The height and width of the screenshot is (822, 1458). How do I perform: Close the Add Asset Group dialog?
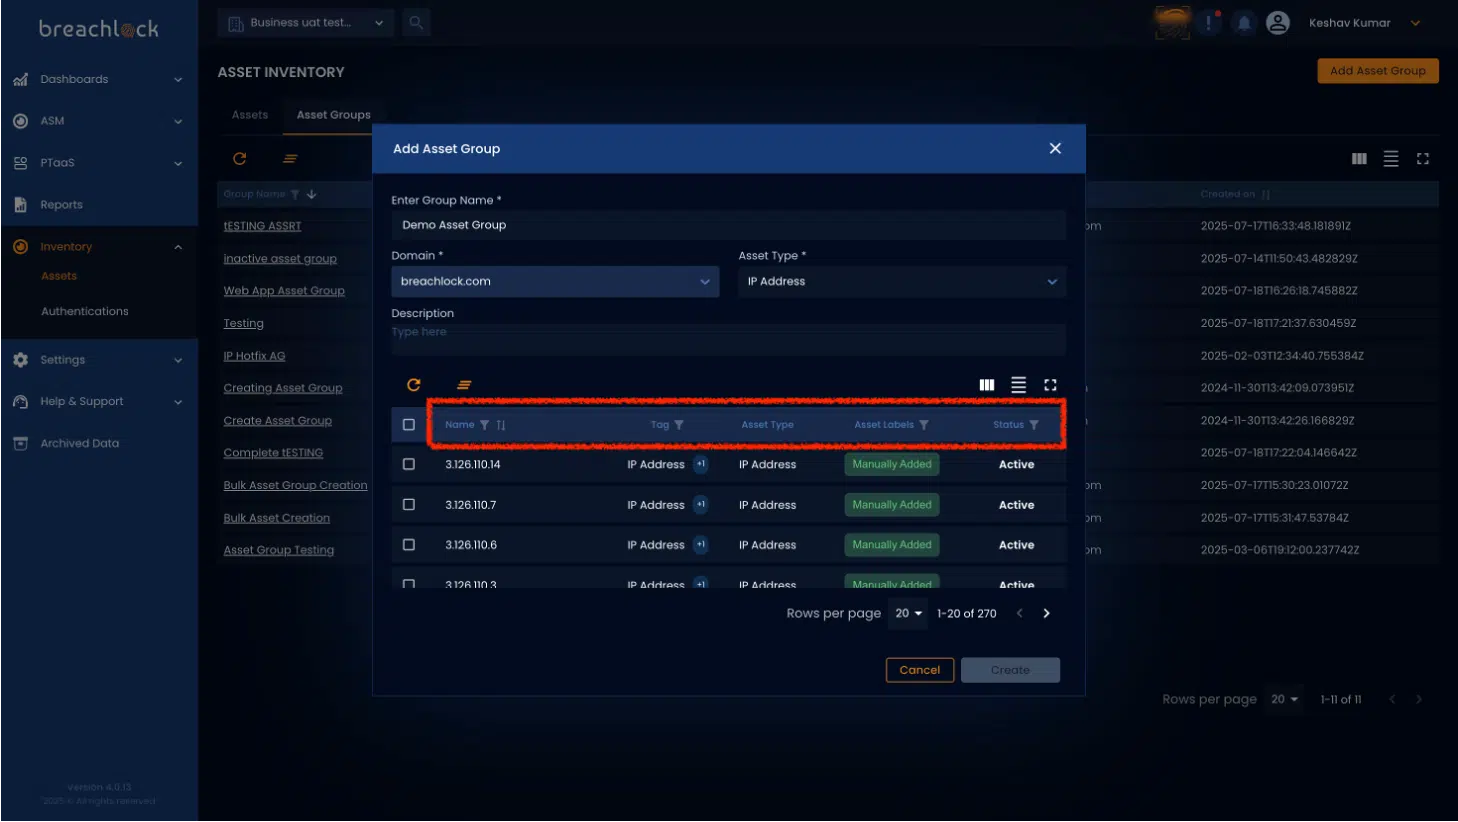click(x=1055, y=148)
